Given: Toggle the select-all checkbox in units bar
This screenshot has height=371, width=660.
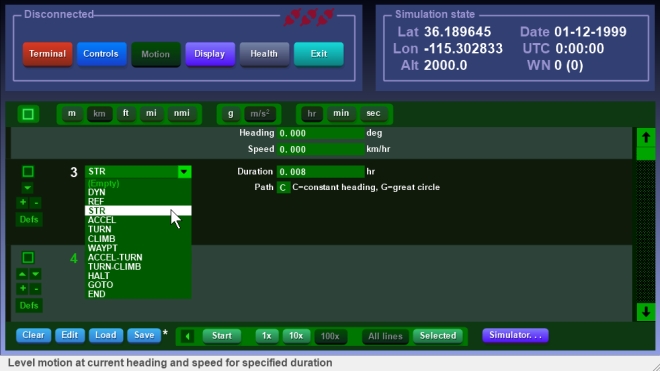Looking at the screenshot, I should pos(28,114).
